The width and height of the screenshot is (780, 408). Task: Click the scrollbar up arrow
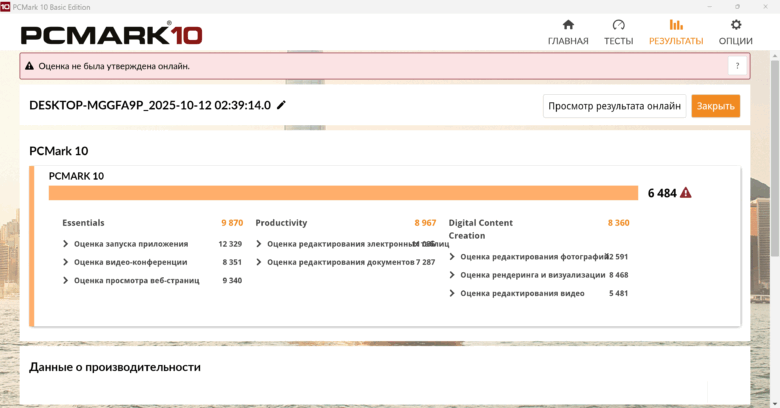pyautogui.click(x=775, y=54)
